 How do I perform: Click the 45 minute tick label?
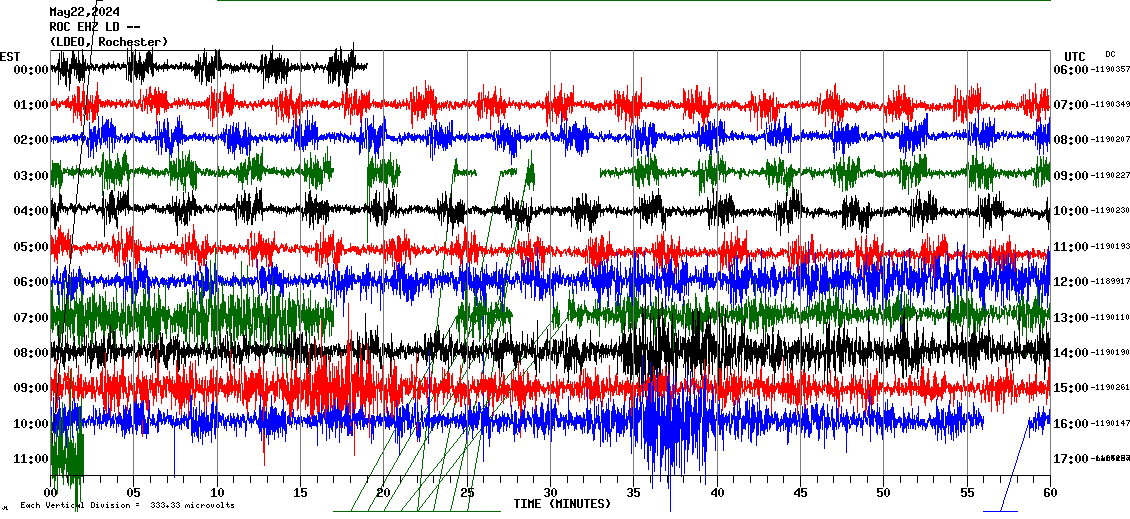tap(800, 492)
